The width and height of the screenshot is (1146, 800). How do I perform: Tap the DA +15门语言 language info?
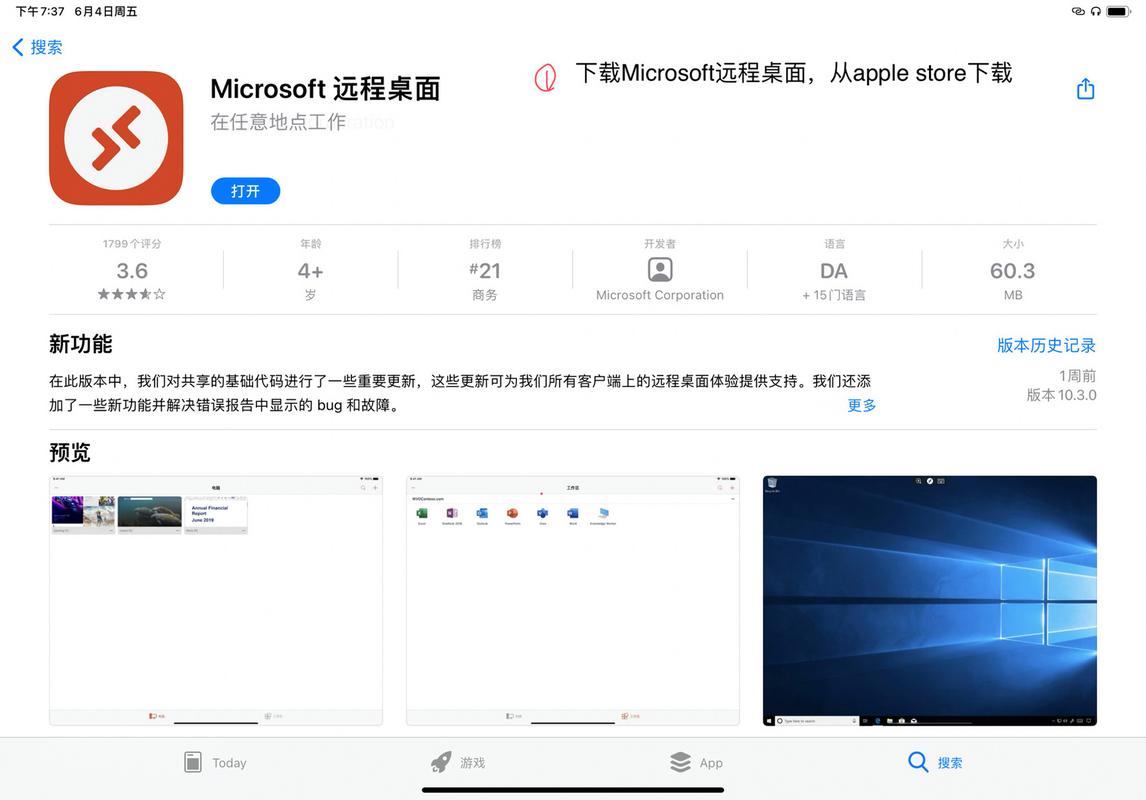click(834, 270)
